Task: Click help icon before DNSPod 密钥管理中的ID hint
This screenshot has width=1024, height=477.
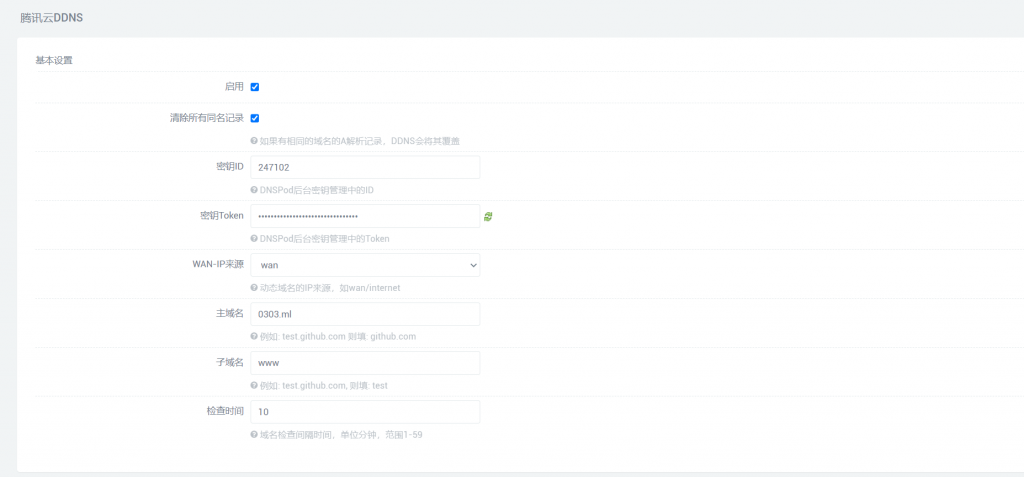Action: pyautogui.click(x=254, y=190)
